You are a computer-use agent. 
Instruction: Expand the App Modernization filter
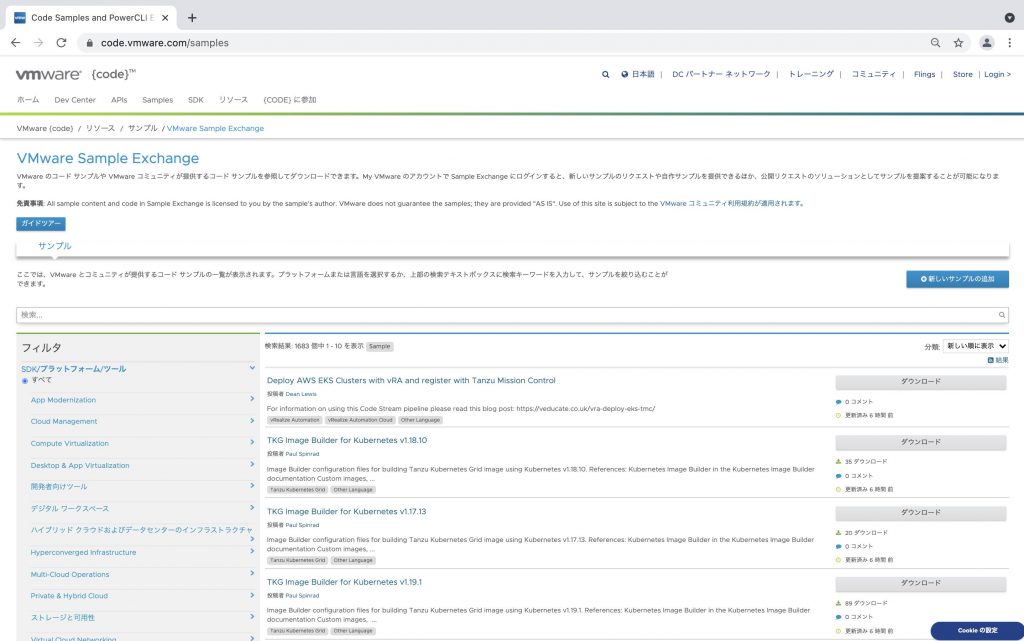(x=252, y=400)
